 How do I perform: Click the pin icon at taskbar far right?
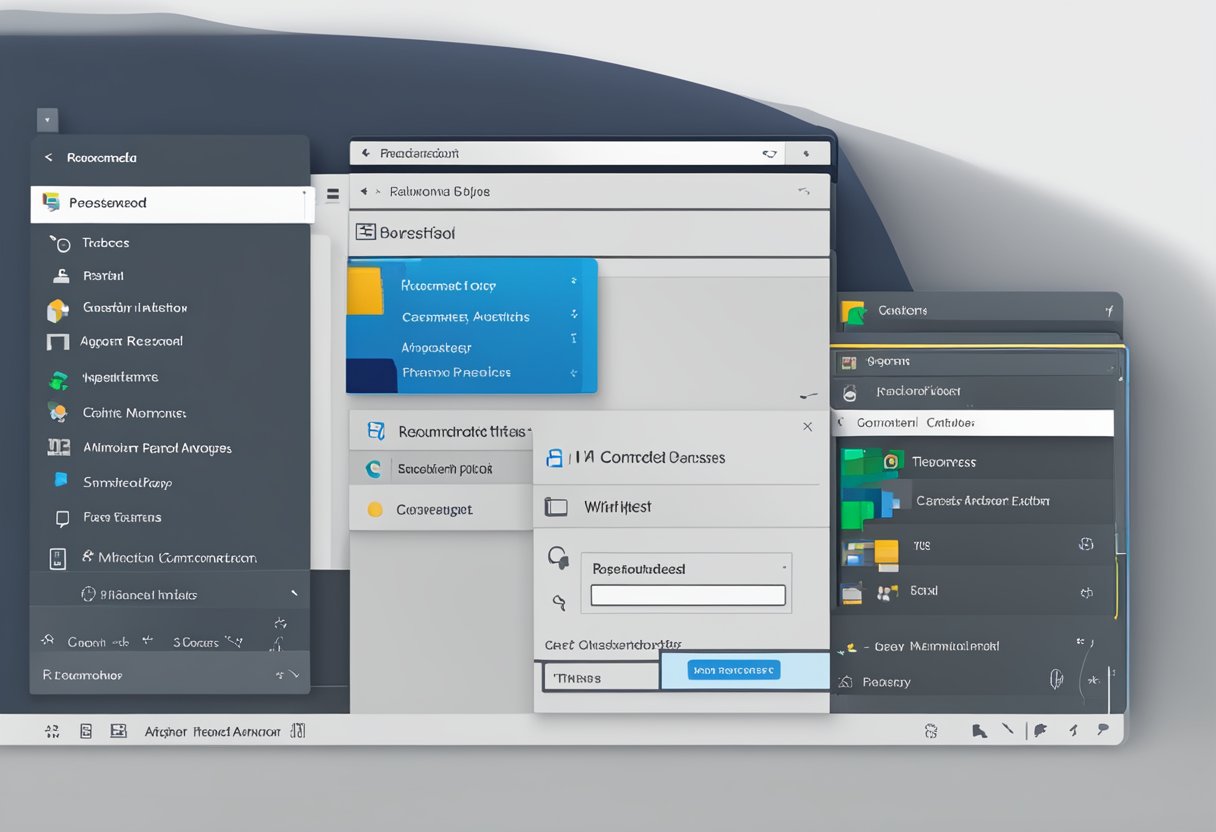pos(1103,730)
